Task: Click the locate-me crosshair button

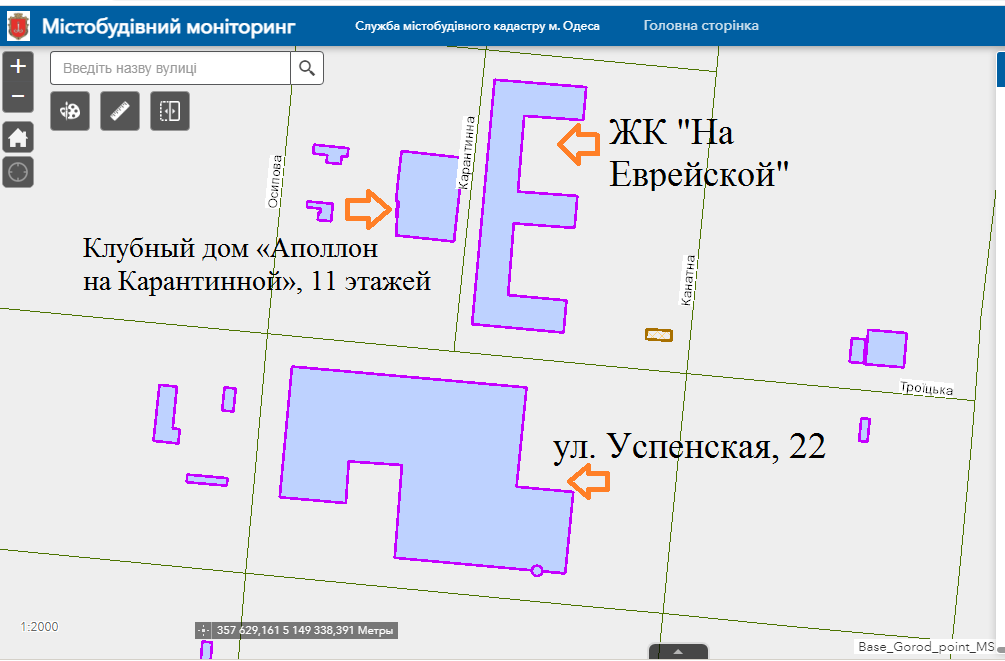Action: pyautogui.click(x=18, y=172)
